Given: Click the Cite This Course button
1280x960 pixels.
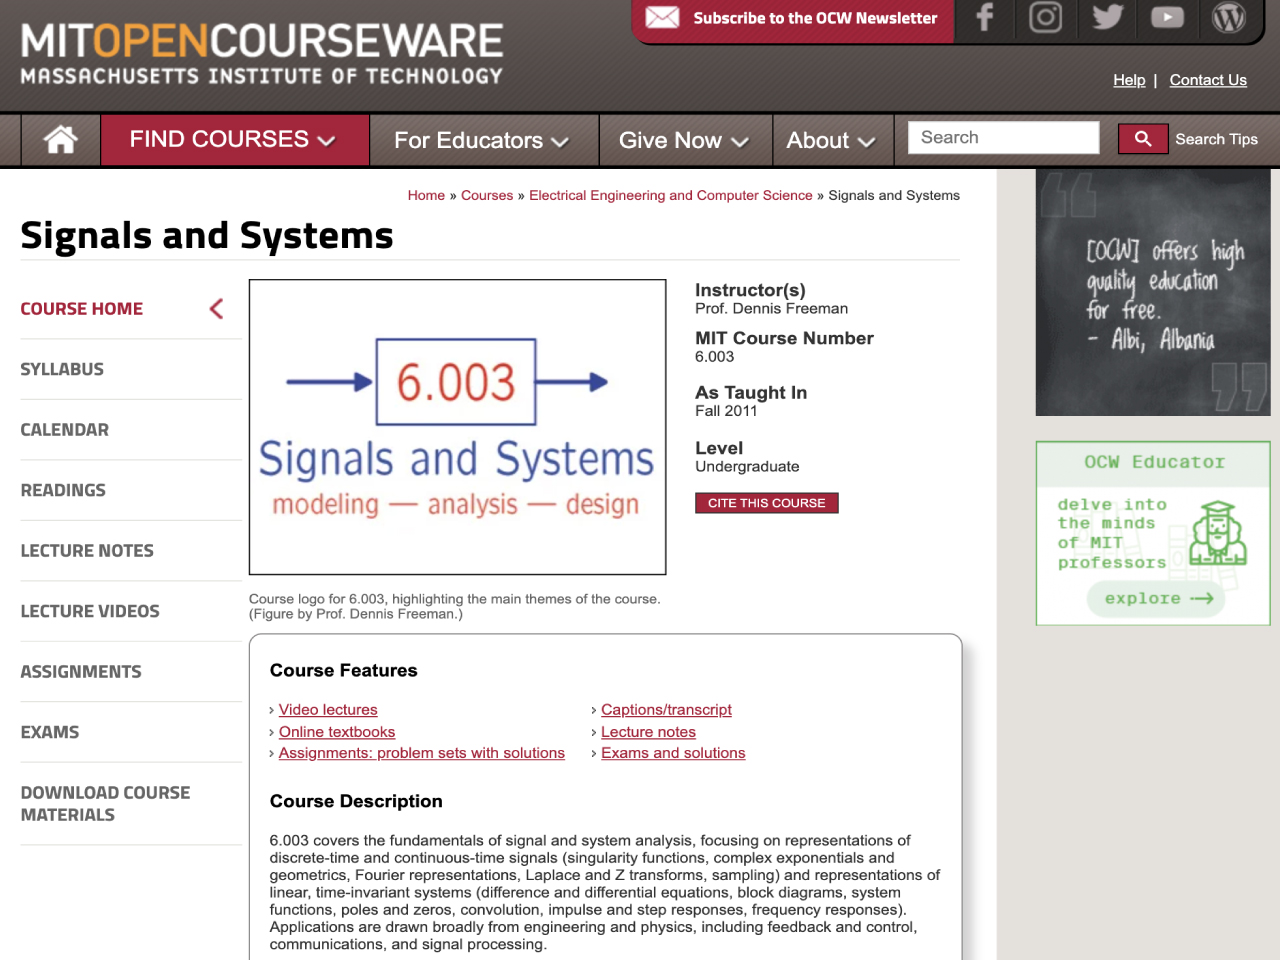Looking at the screenshot, I should click(x=767, y=503).
